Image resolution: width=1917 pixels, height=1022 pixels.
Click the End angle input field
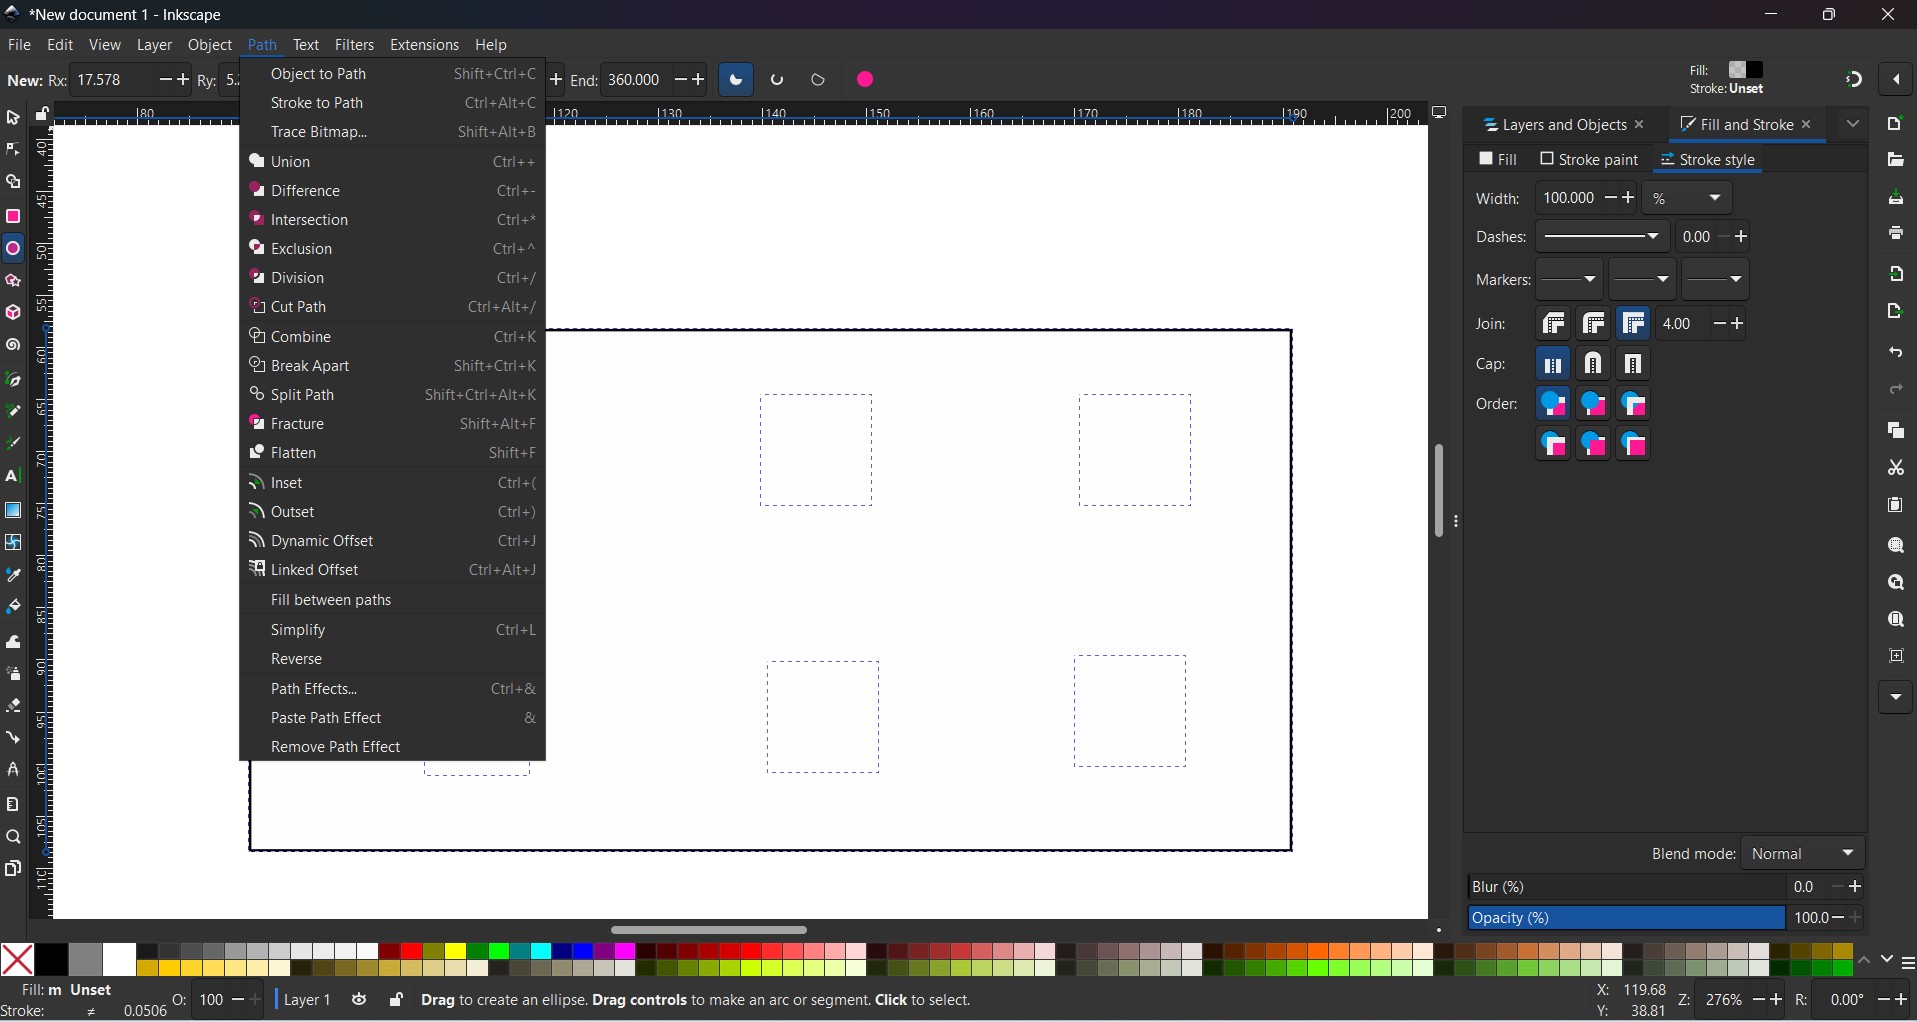pyautogui.click(x=637, y=80)
